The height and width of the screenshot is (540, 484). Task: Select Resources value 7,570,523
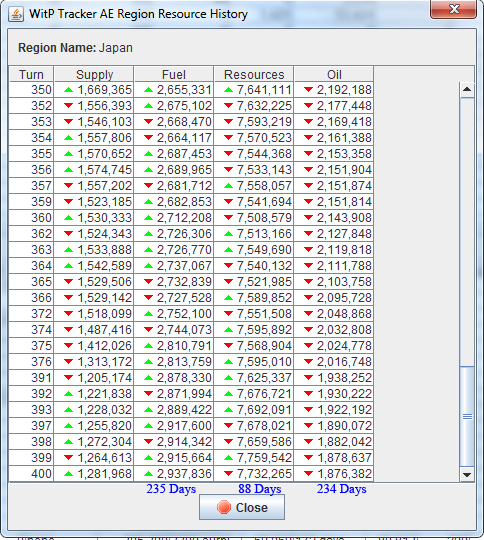[x=254, y=138]
